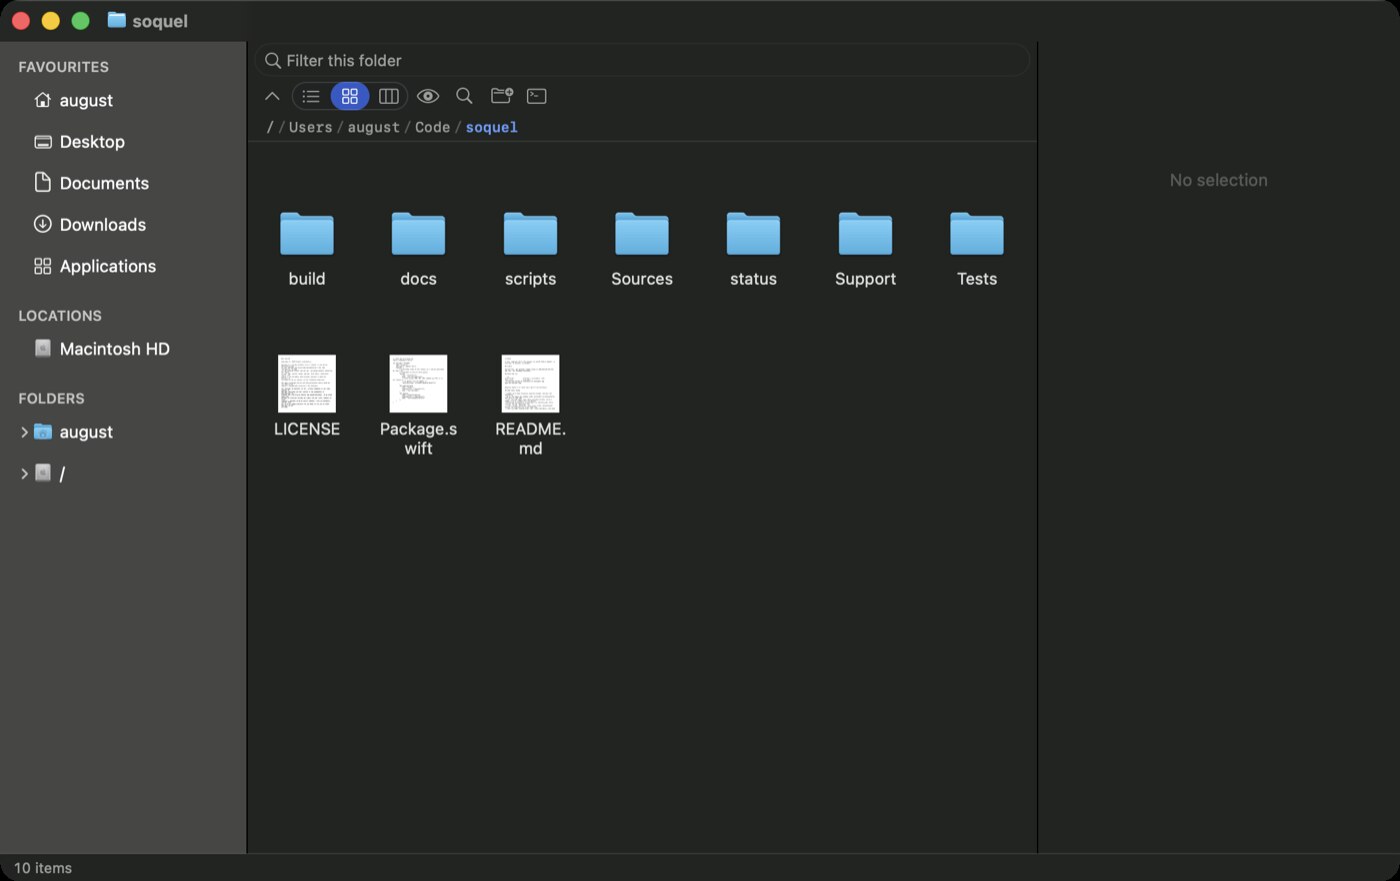The width and height of the screenshot is (1400, 881).
Task: Navigate to root slash in the breadcrumb
Action: click(270, 127)
